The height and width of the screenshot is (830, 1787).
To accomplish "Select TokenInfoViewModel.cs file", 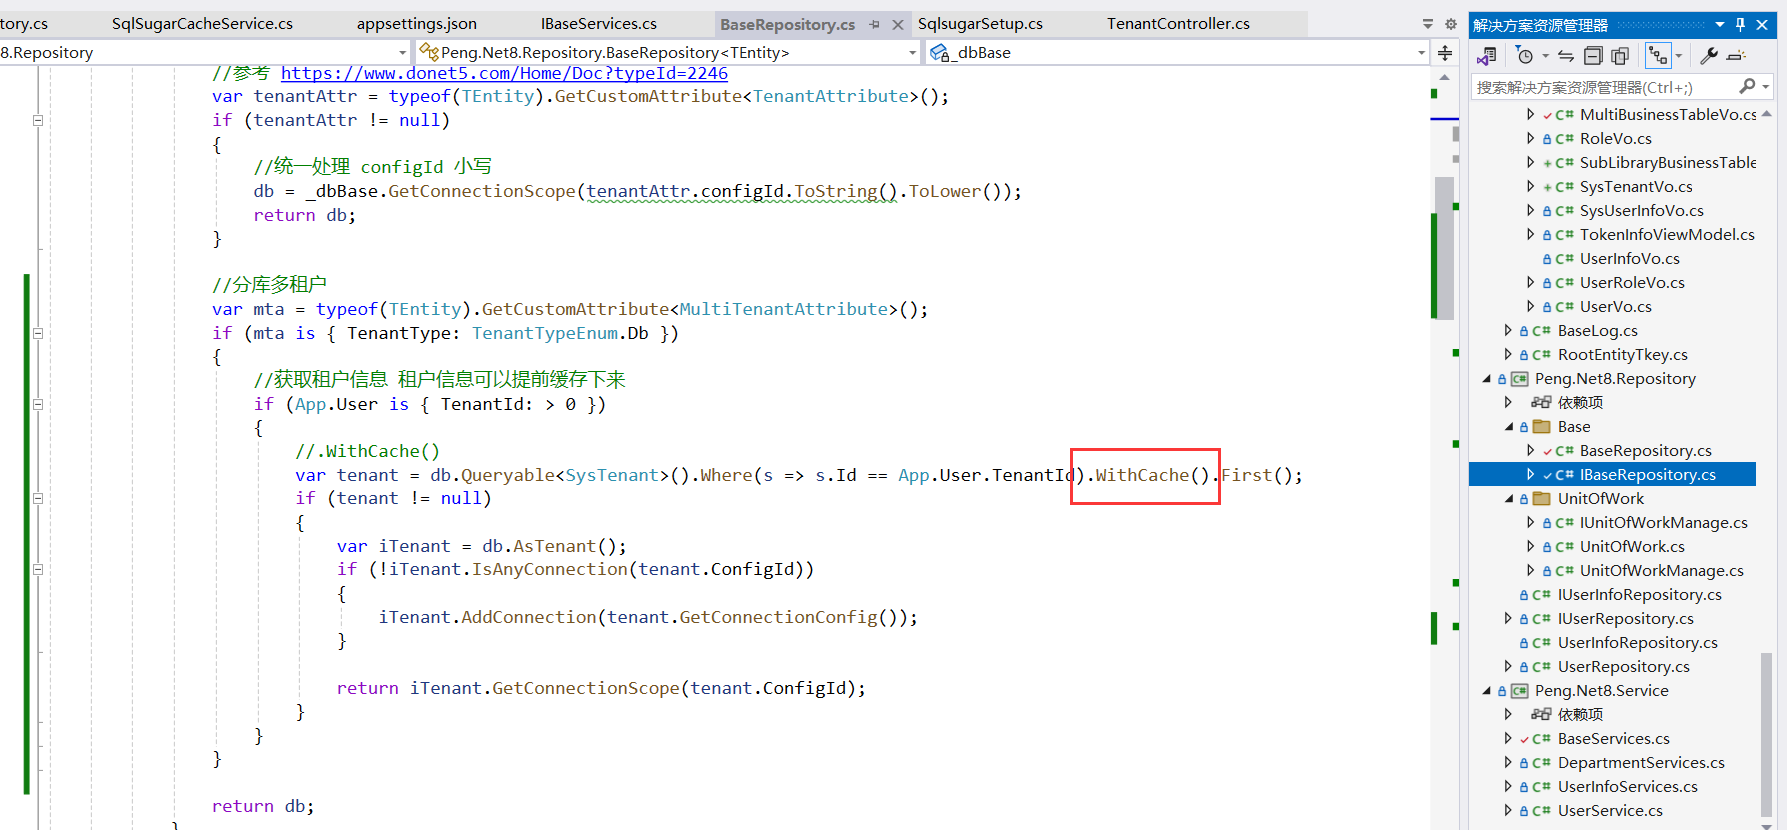I will tap(1667, 235).
